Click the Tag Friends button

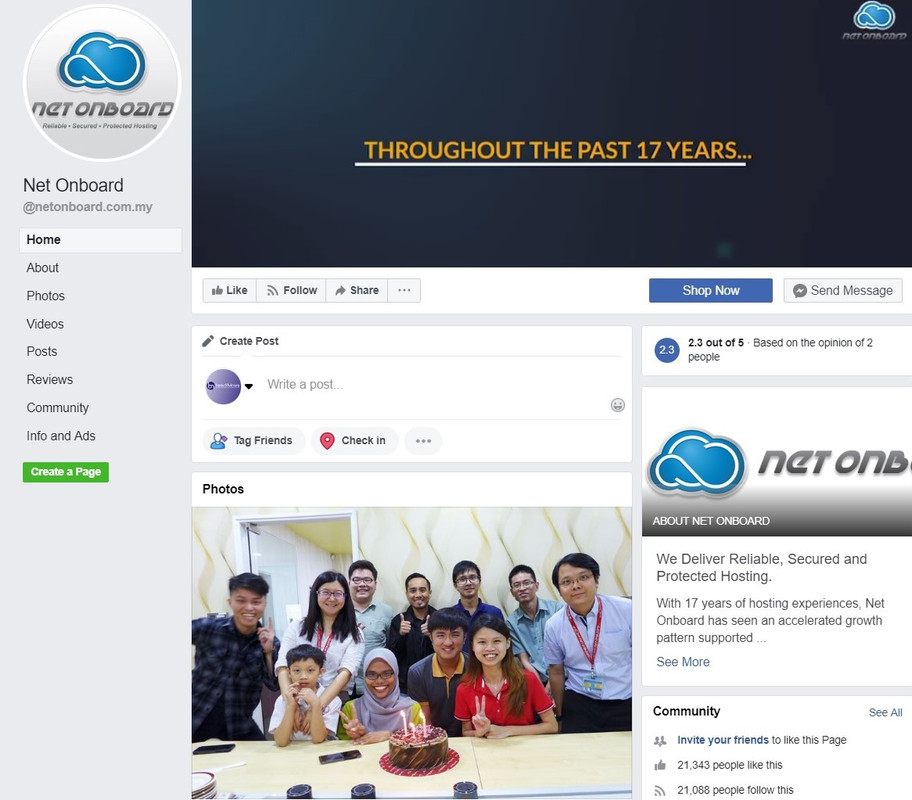254,440
